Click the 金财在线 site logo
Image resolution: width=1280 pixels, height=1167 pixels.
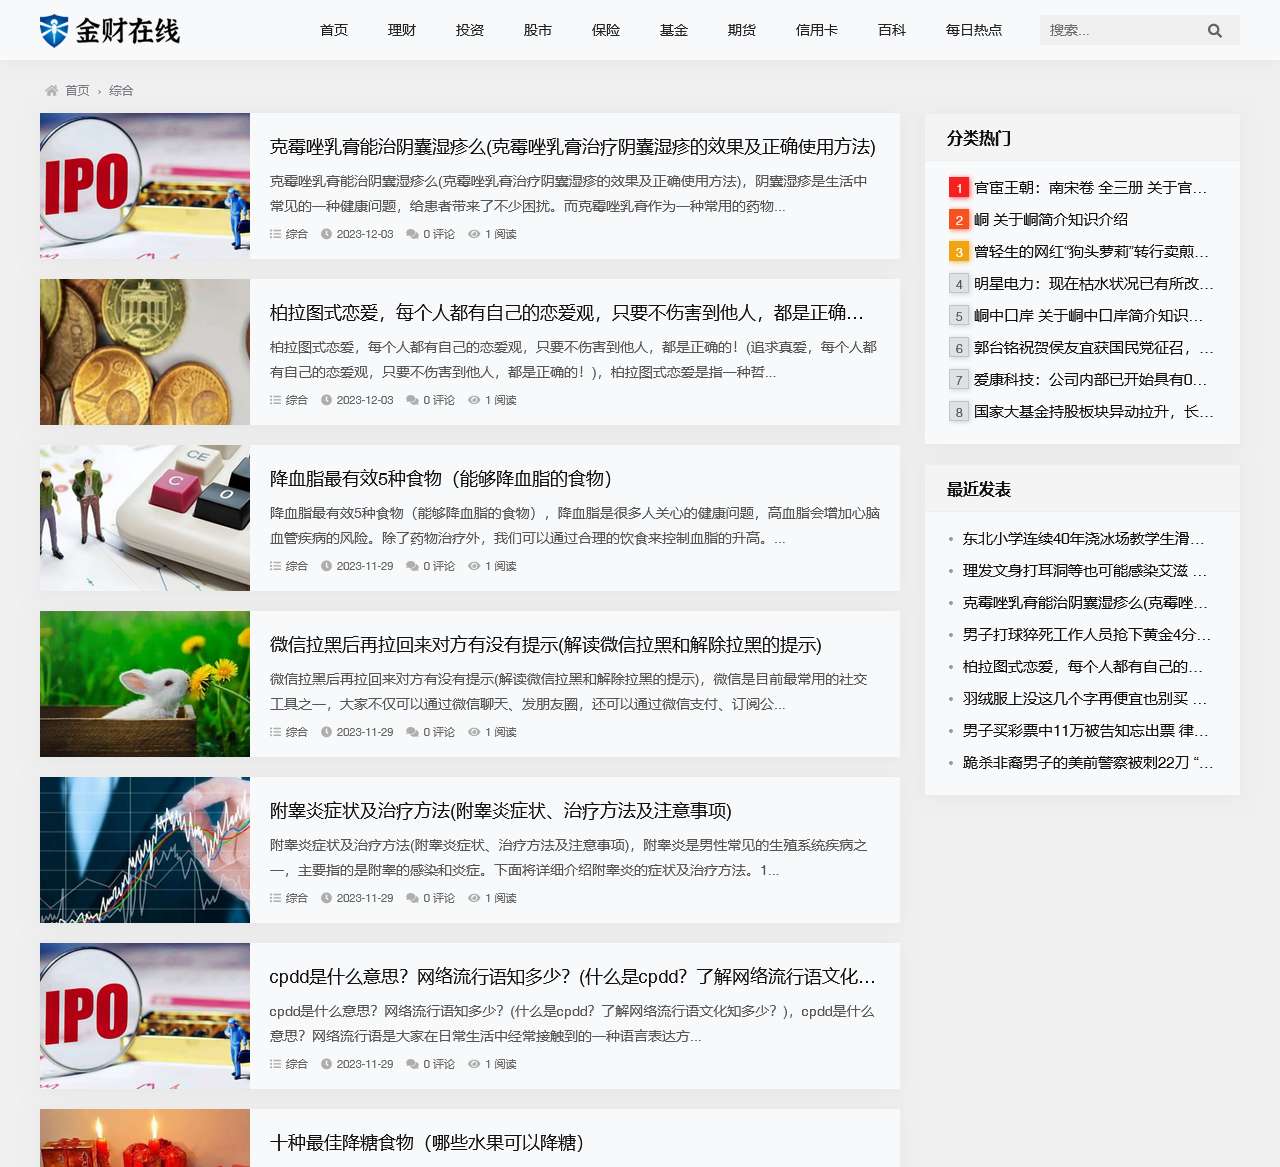click(x=109, y=31)
